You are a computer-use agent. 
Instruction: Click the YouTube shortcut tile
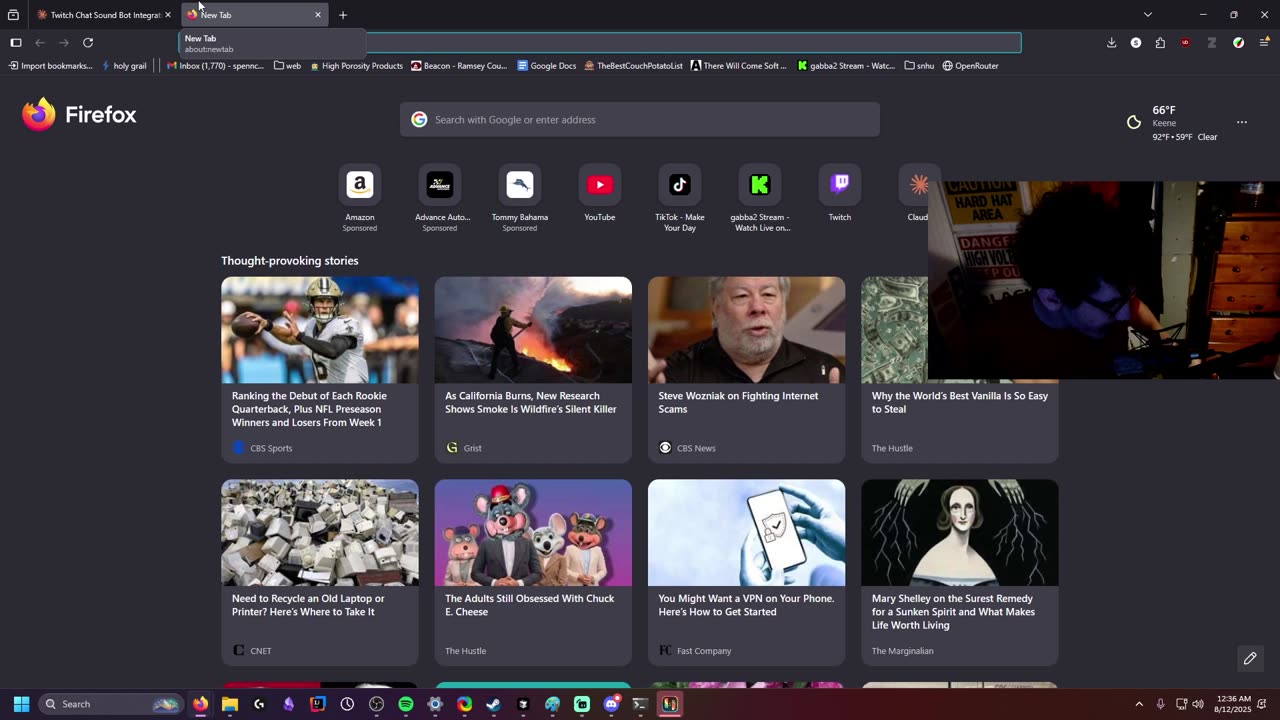pyautogui.click(x=599, y=185)
